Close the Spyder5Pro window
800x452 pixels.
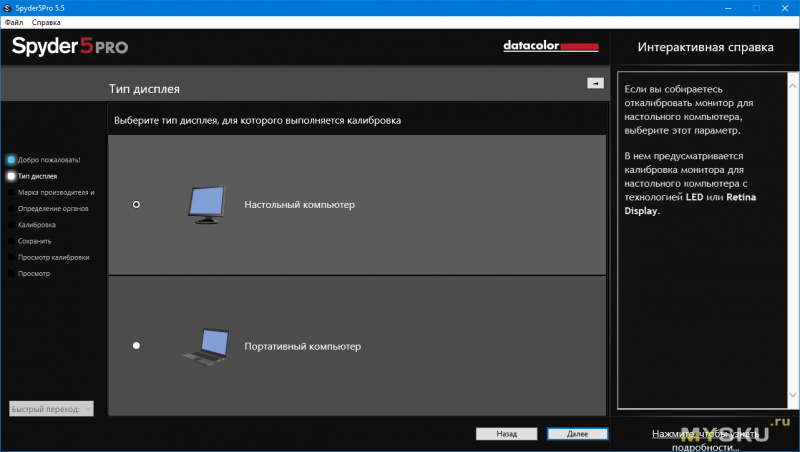[x=785, y=8]
